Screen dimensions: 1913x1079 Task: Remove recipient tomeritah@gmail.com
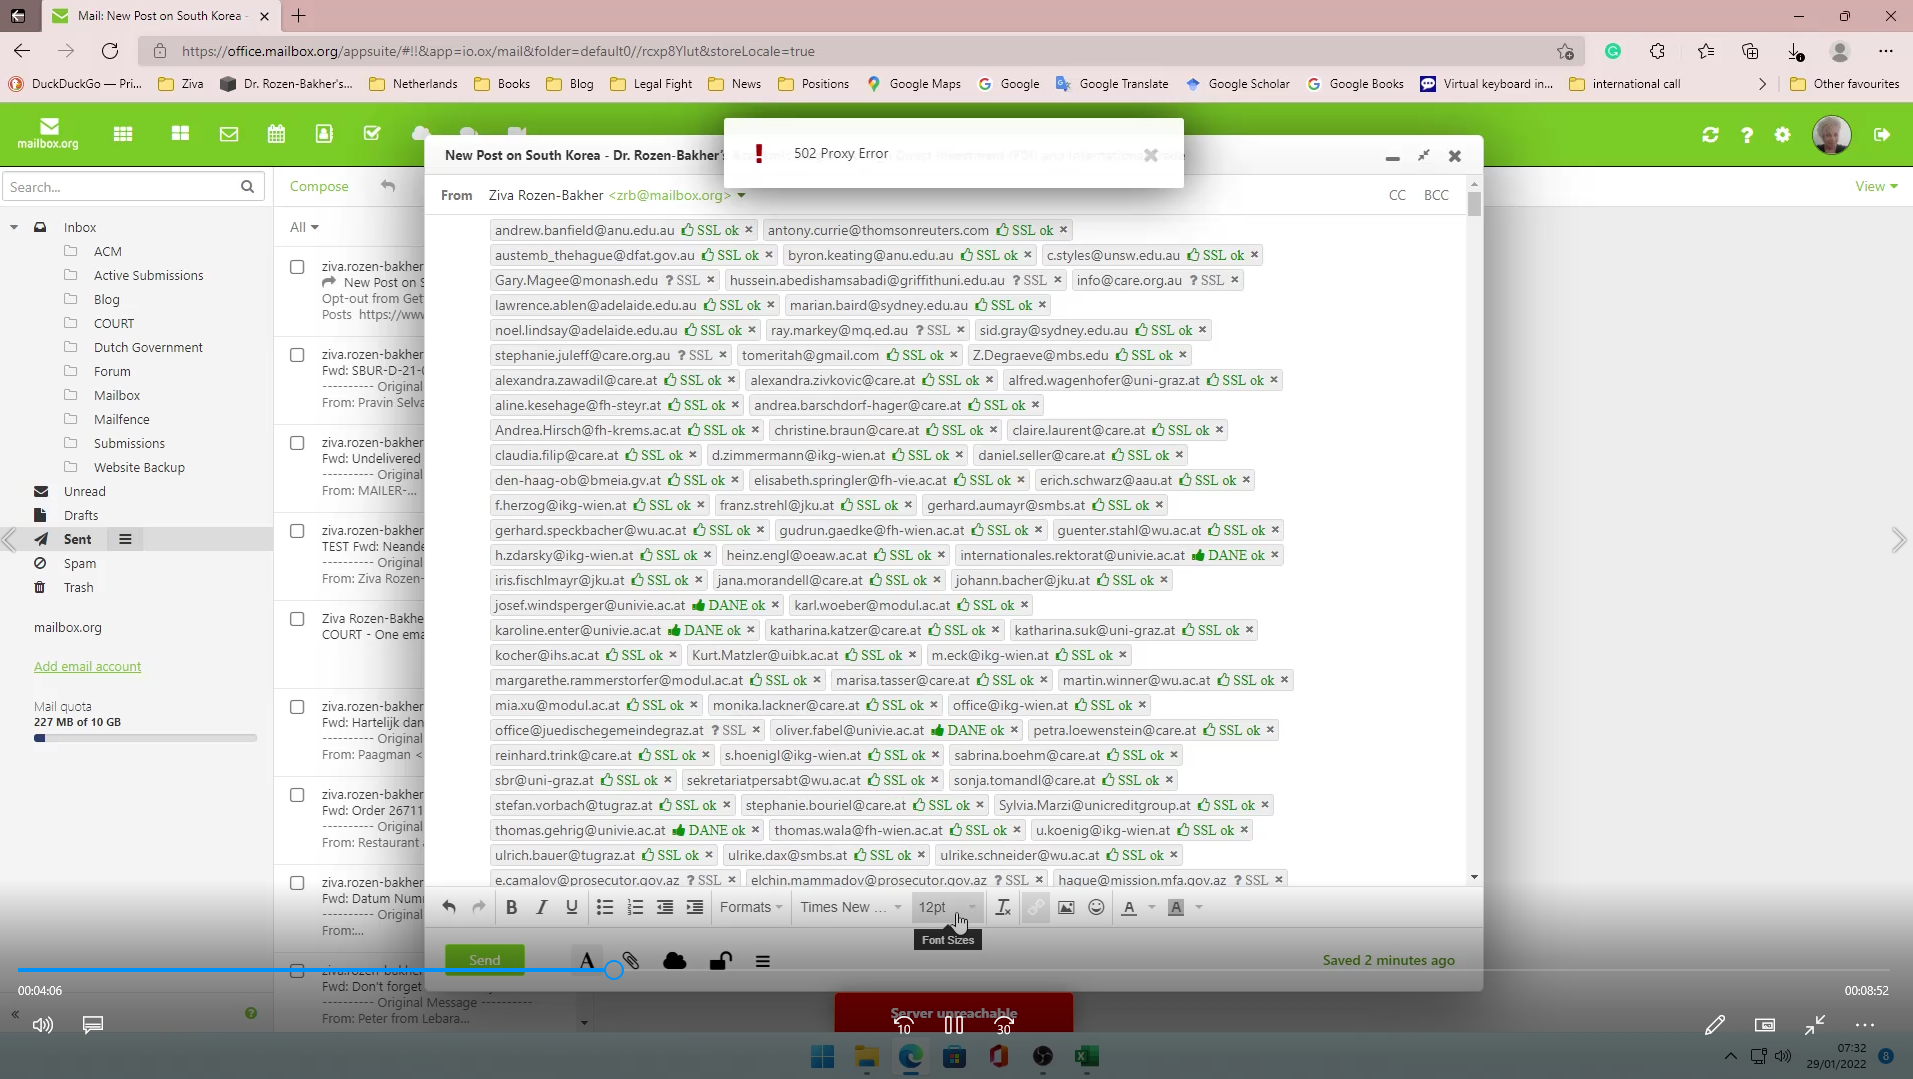pyautogui.click(x=953, y=355)
